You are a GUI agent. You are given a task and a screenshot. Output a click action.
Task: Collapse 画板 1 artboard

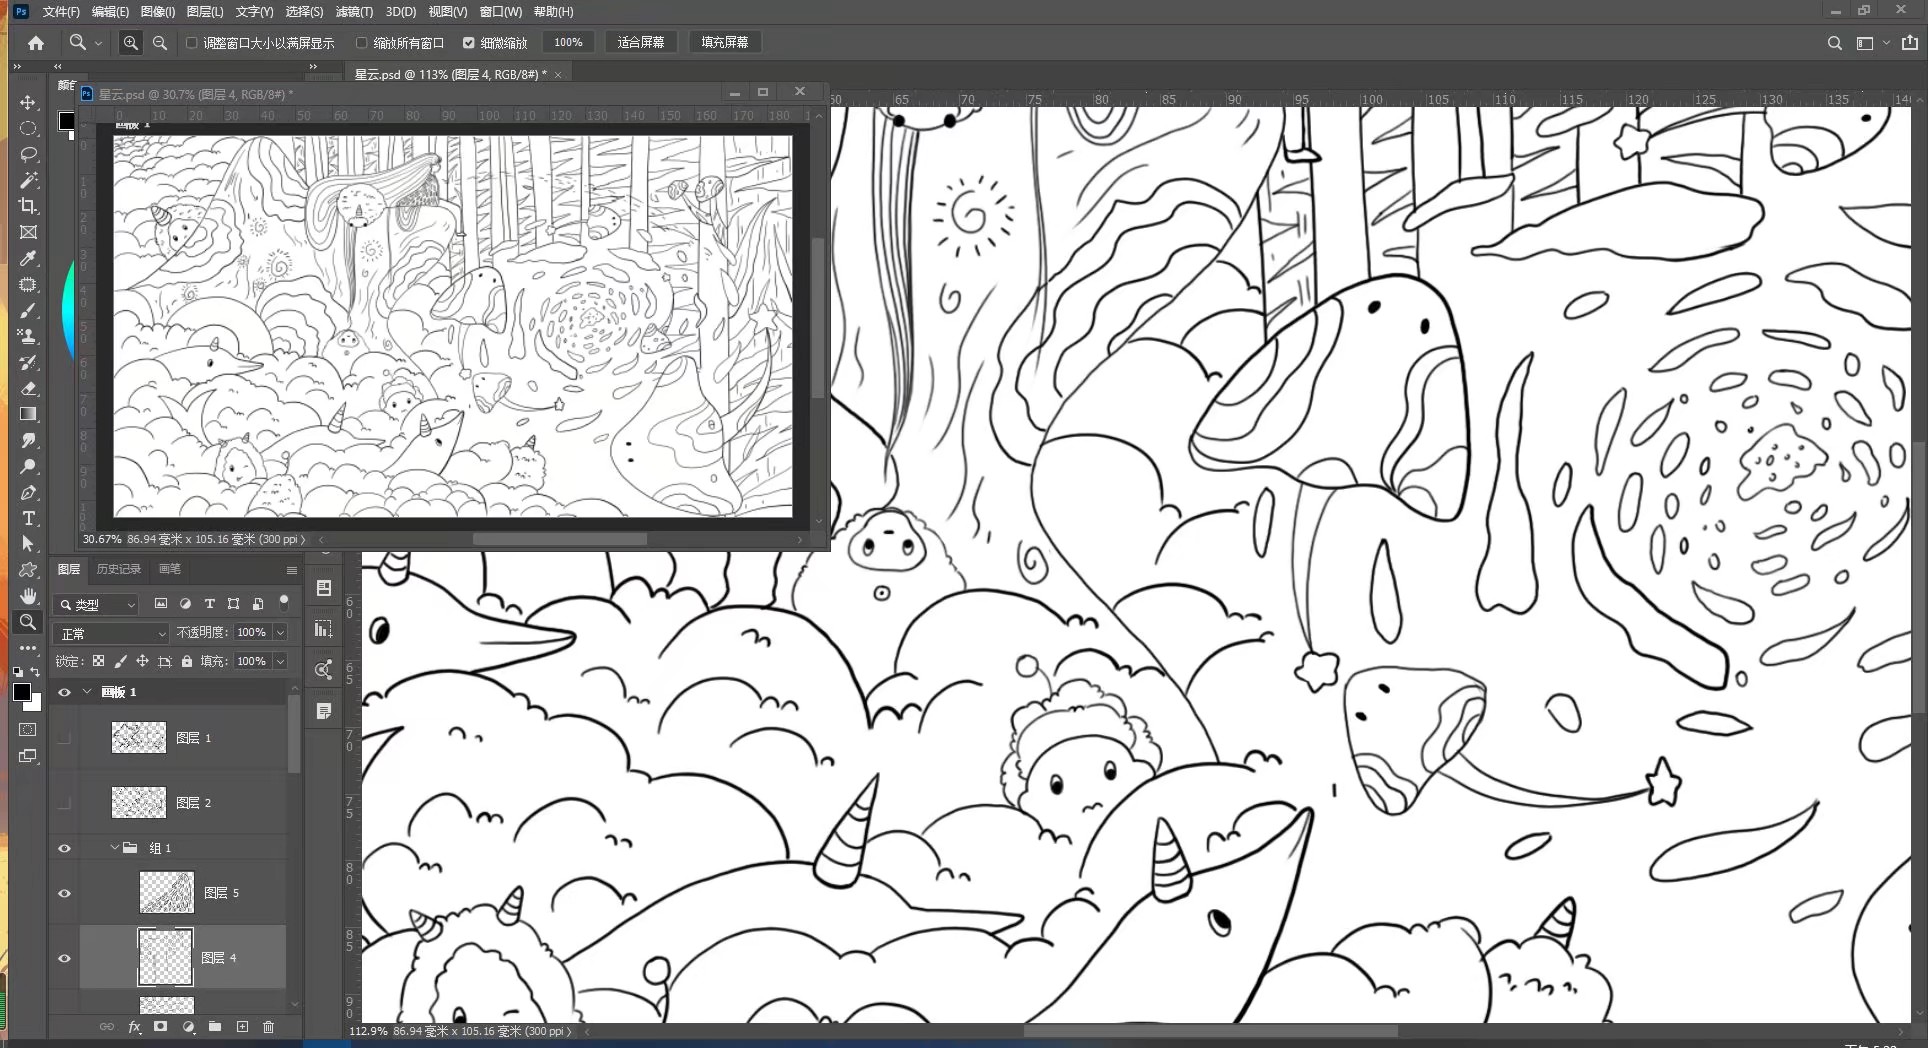click(87, 692)
